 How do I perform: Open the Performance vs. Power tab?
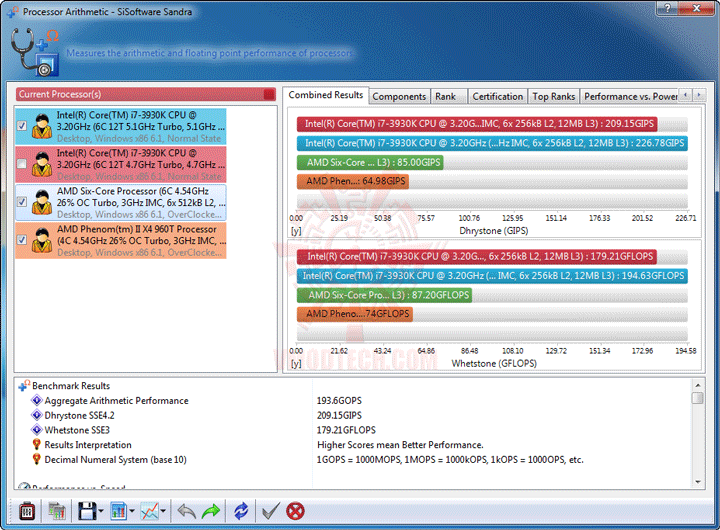[x=630, y=96]
